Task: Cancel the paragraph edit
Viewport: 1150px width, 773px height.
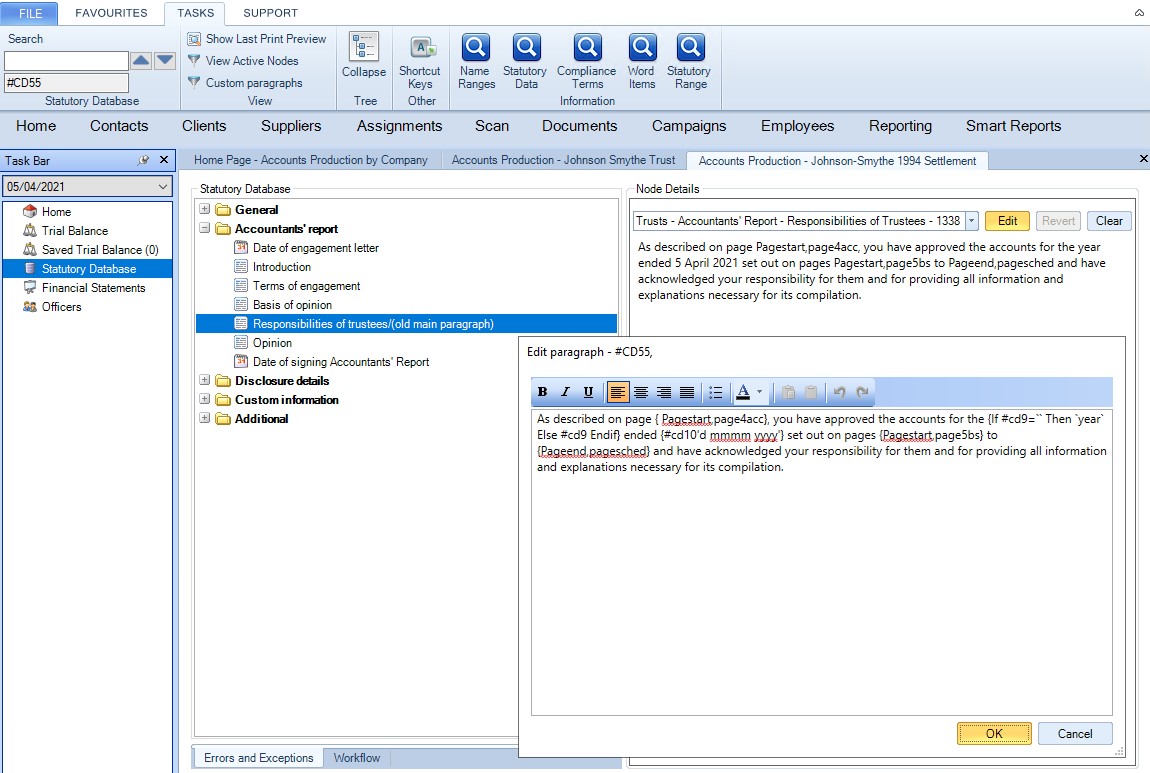Action: pyautogui.click(x=1075, y=733)
